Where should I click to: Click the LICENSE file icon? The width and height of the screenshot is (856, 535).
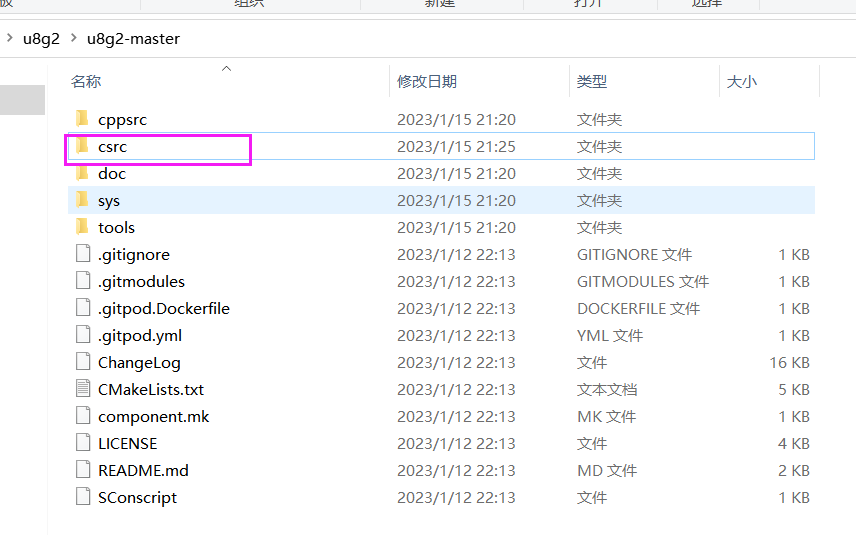(83, 443)
